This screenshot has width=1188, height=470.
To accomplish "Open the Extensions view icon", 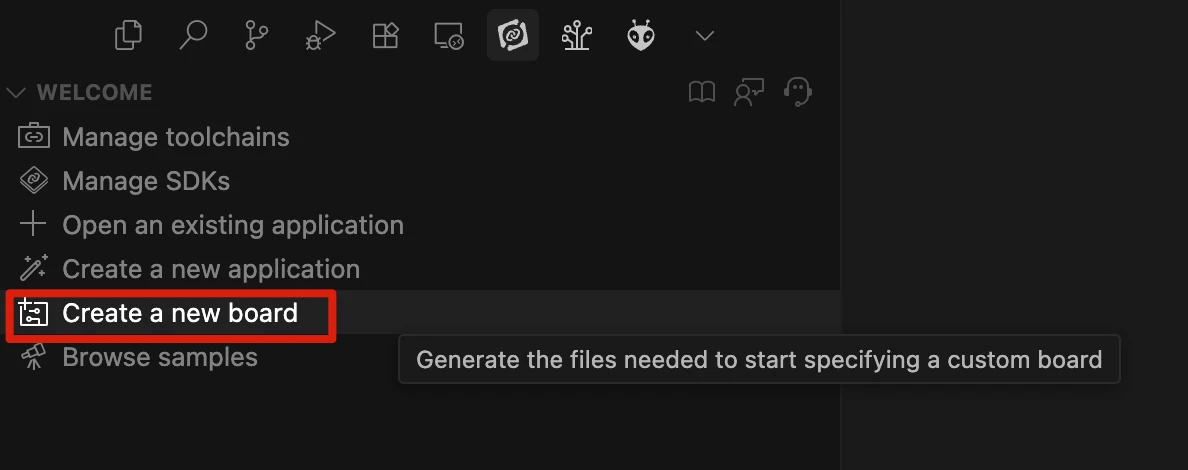I will coord(385,36).
